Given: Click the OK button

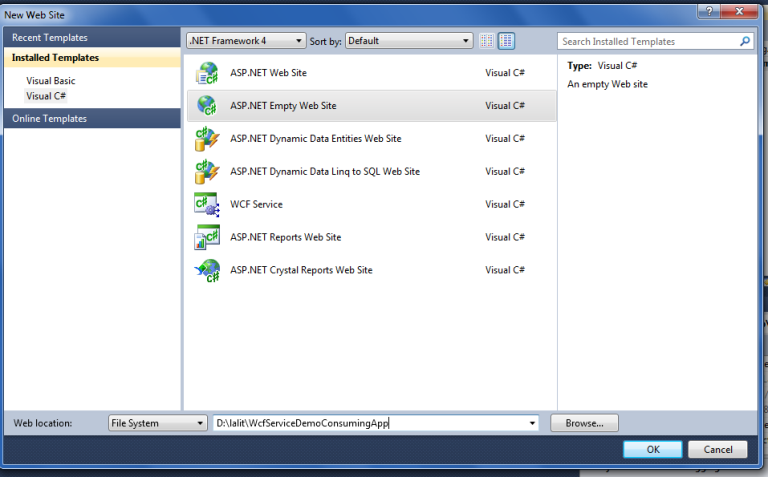Looking at the screenshot, I should point(652,450).
